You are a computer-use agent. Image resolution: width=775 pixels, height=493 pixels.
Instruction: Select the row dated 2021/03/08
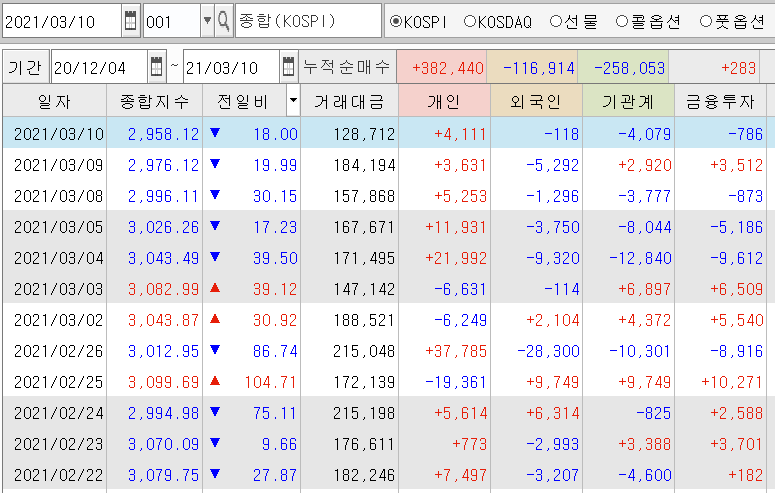388,195
